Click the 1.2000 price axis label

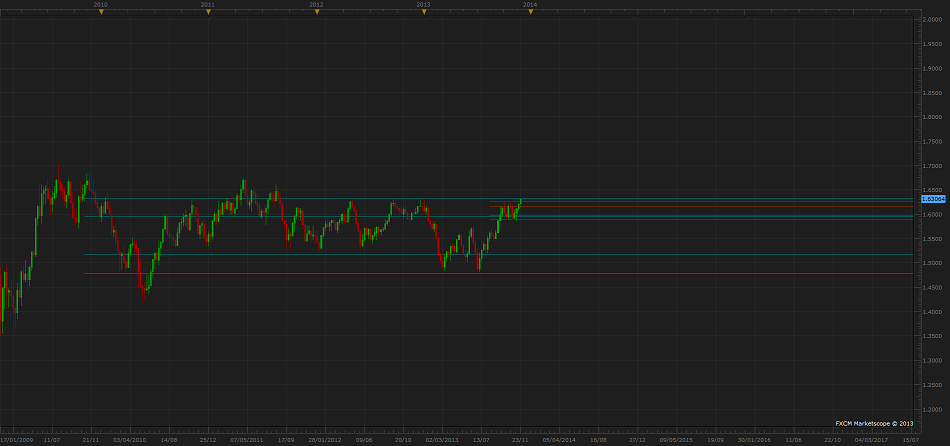click(x=931, y=409)
